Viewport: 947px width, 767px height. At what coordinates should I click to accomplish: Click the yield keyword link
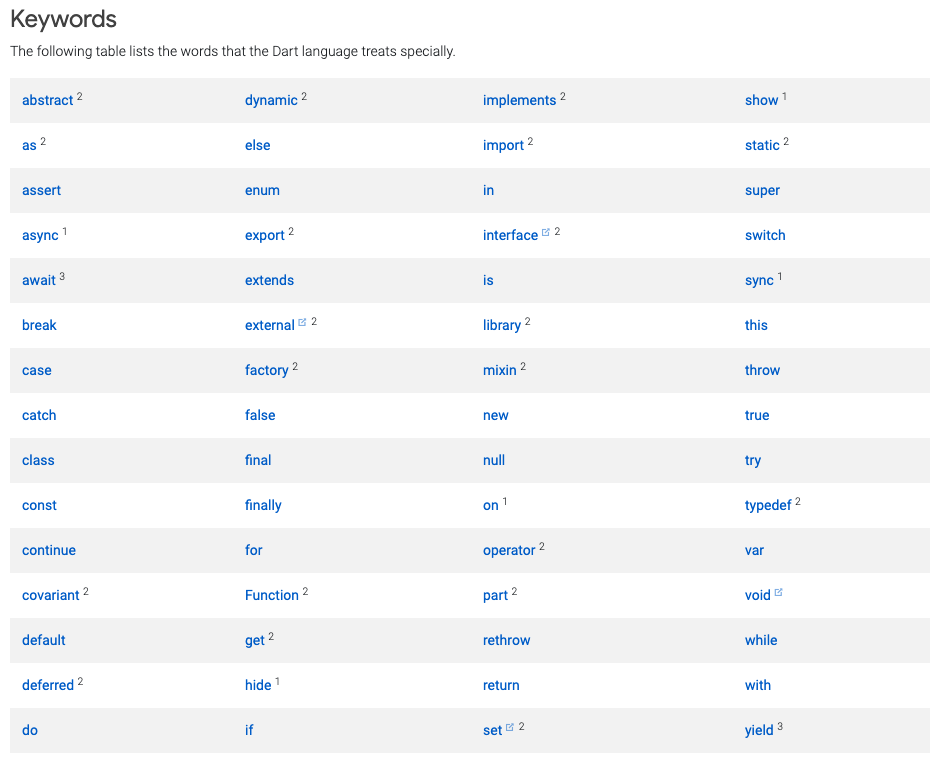[759, 730]
